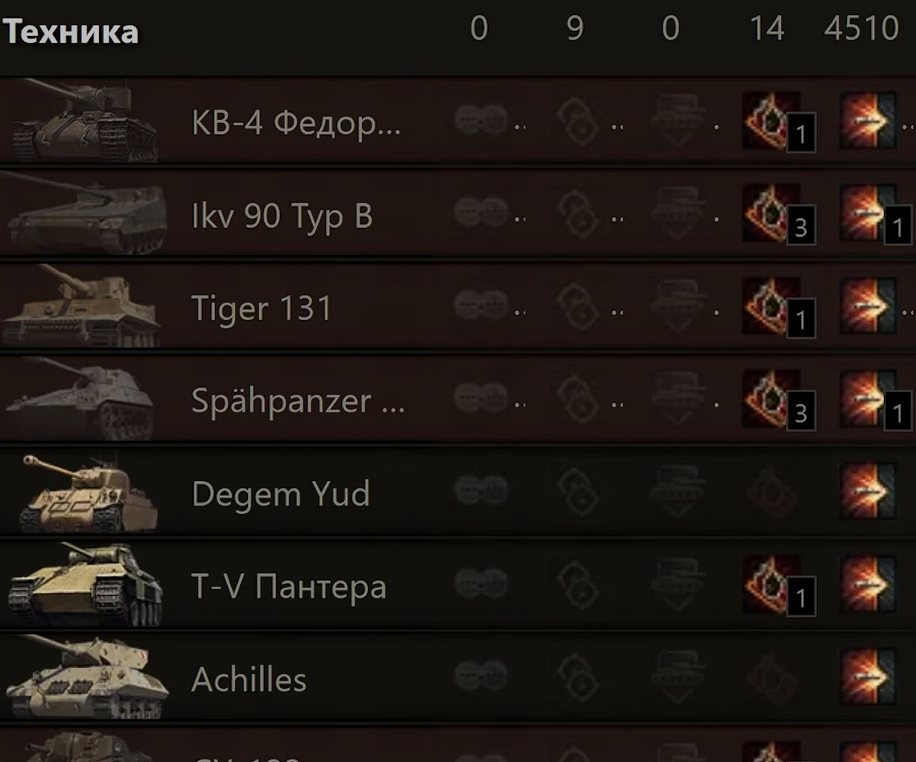This screenshot has width=916, height=762.
Task: Click the header column total showing 14
Action: pyautogui.click(x=766, y=27)
